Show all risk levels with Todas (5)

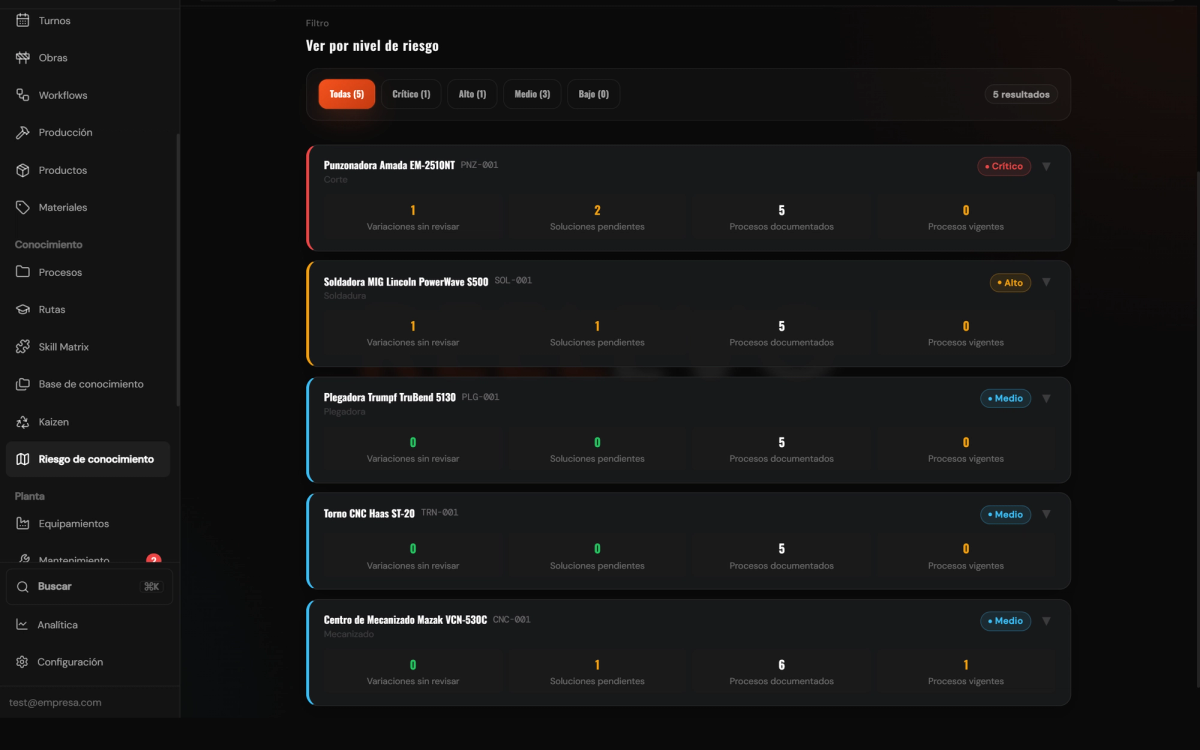tap(347, 94)
